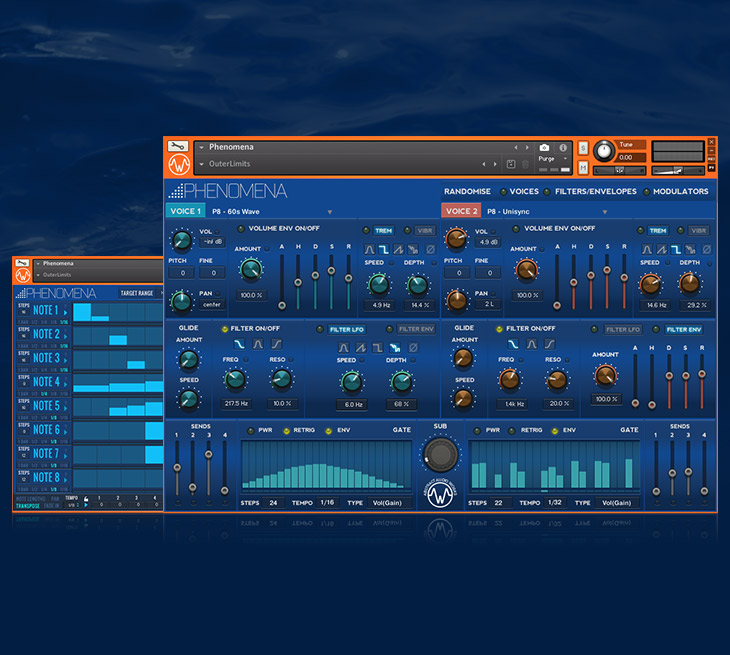
Task: Select square waveform for Voice 1 tremolo LFO
Action: click(x=384, y=249)
